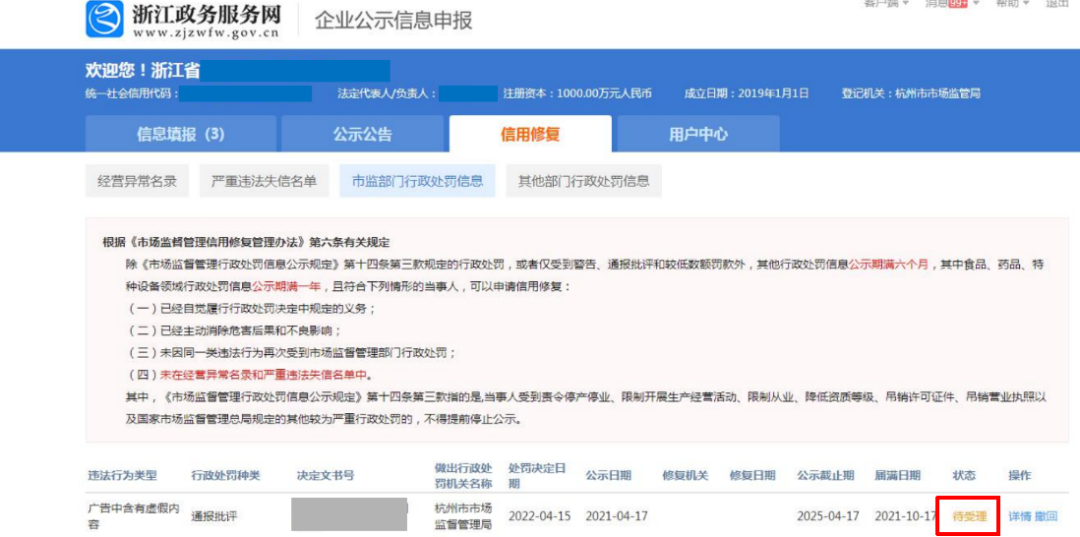Click 撤回 to withdraw the application
The width and height of the screenshot is (1080, 537).
pyautogui.click(x=1046, y=517)
